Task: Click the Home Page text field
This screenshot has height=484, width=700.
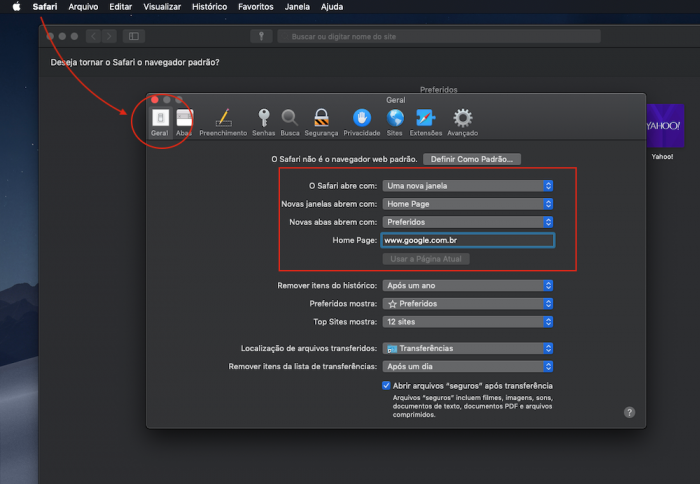Action: coord(468,240)
